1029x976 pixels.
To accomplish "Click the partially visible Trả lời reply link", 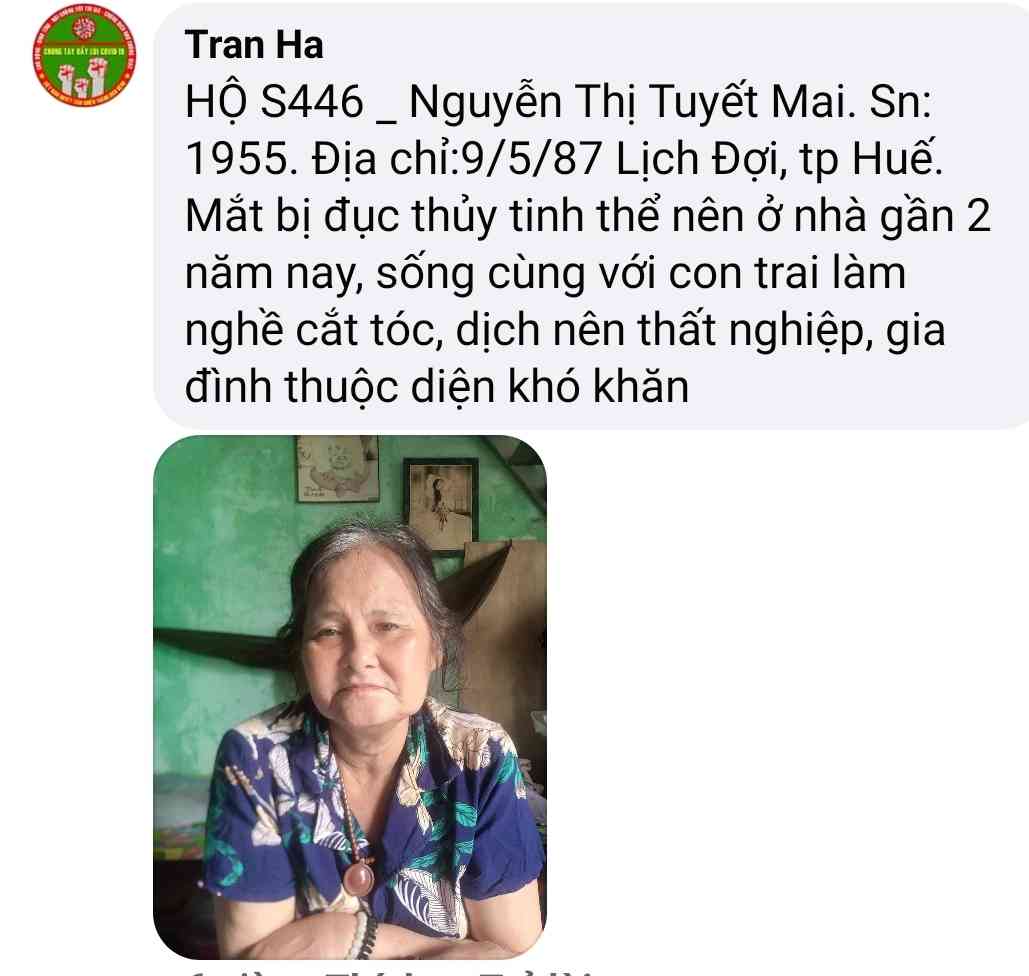I will tap(535, 972).
